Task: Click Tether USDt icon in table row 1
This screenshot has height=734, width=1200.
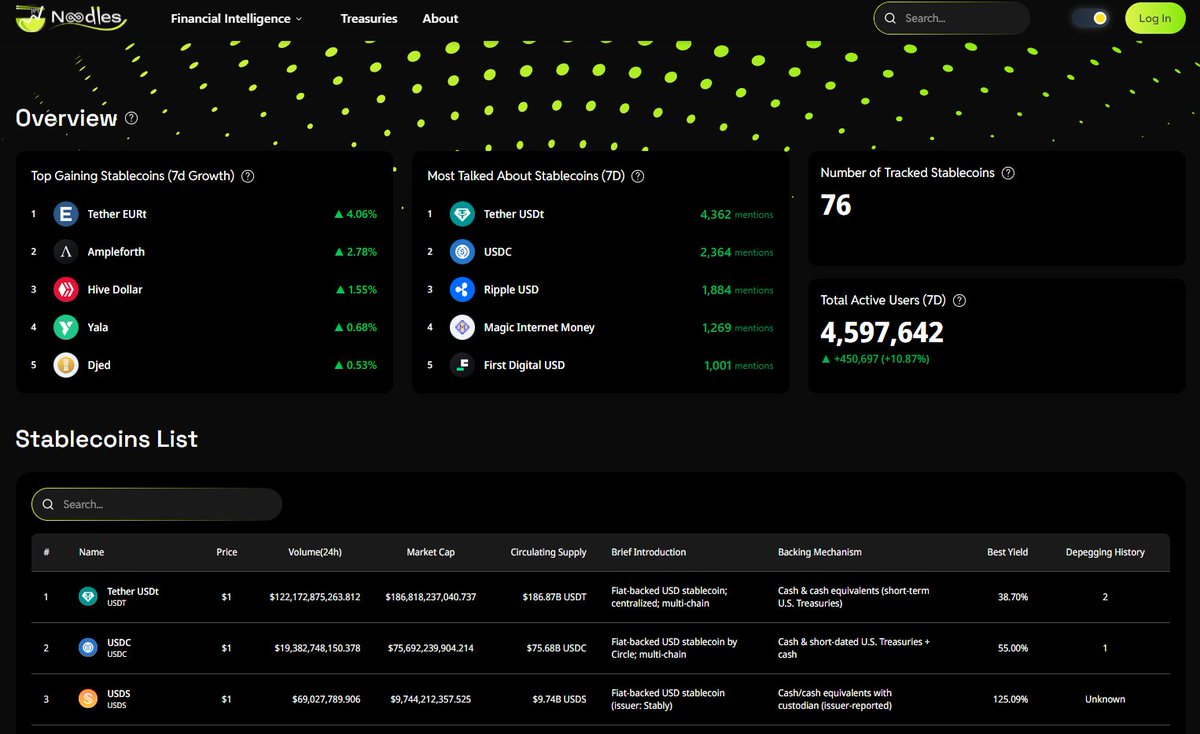Action: [x=89, y=597]
